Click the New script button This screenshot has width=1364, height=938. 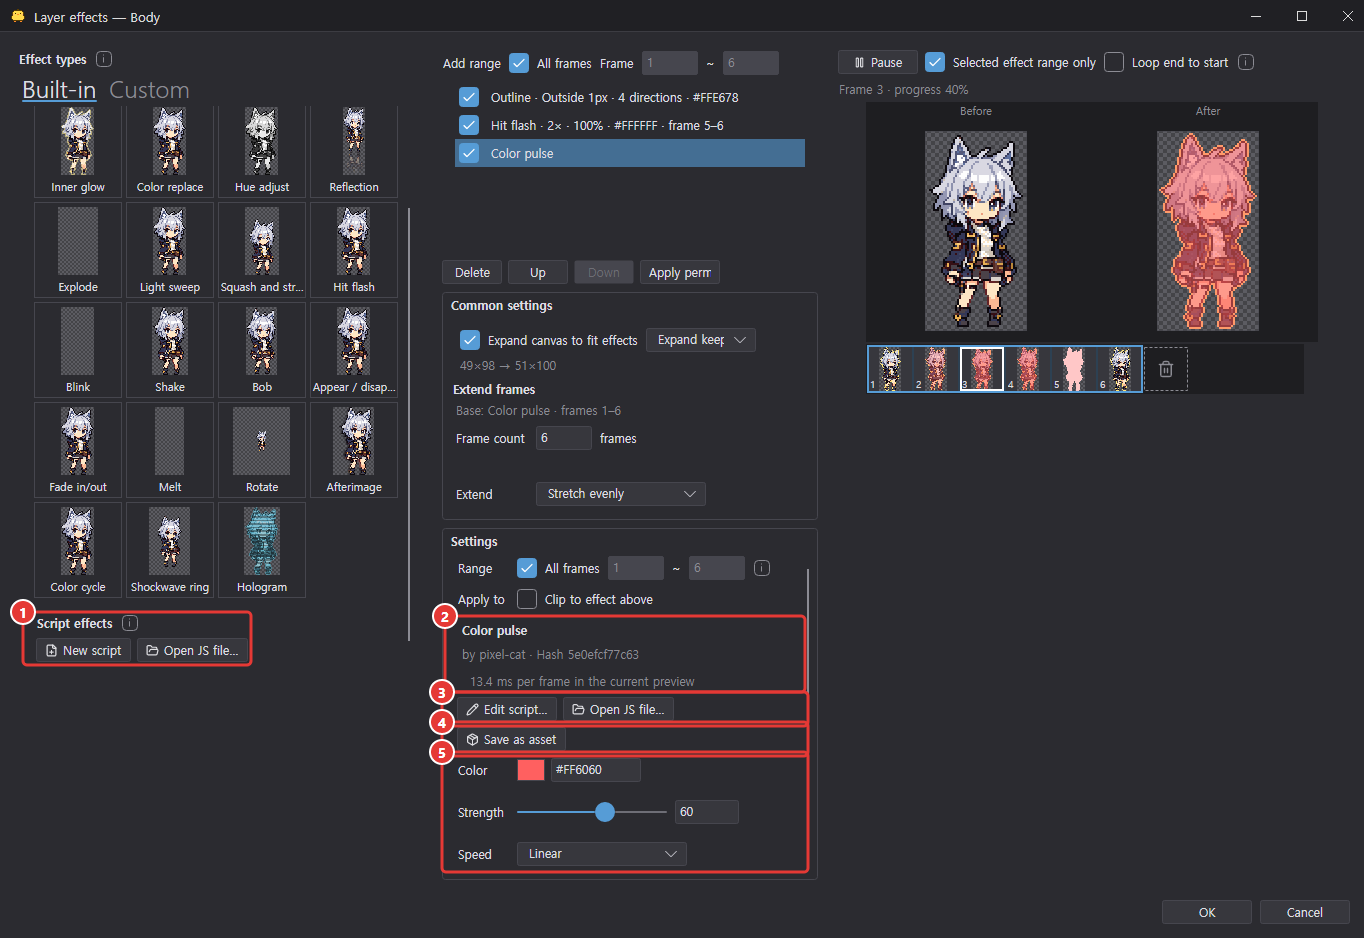point(84,650)
